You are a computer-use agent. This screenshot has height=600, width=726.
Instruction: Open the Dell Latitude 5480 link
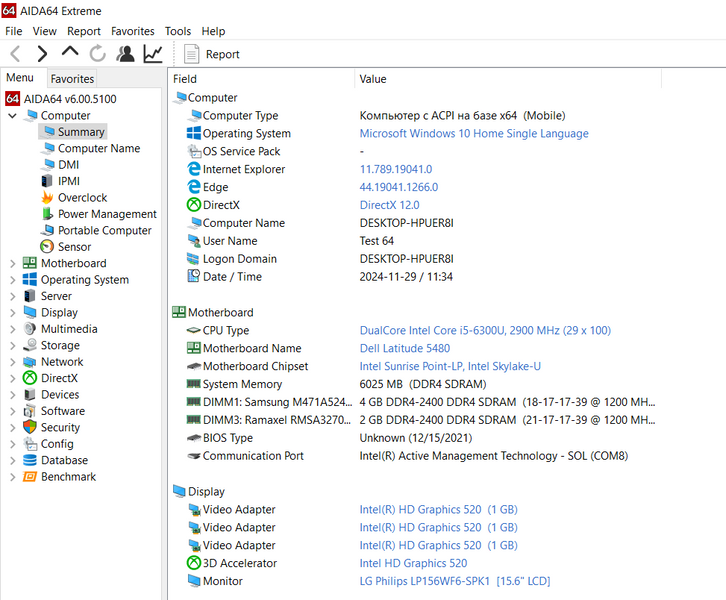coord(405,348)
